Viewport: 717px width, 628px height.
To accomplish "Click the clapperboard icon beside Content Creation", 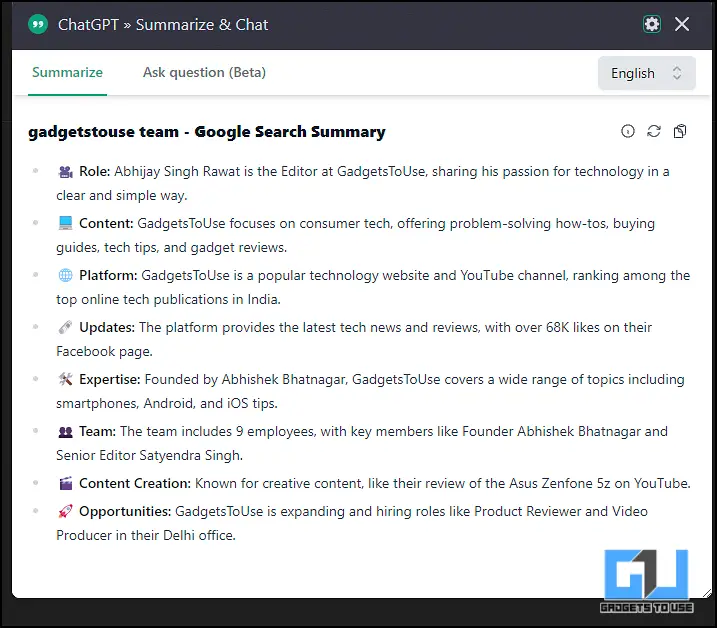I will pyautogui.click(x=65, y=483).
